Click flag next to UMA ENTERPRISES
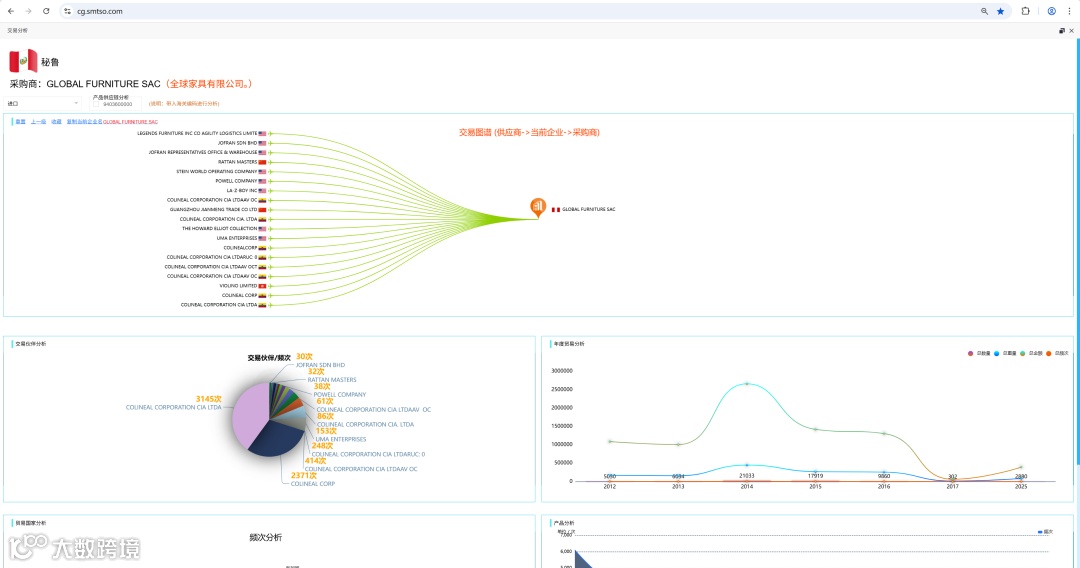Screen dimensions: 1080x568 pos(262,238)
